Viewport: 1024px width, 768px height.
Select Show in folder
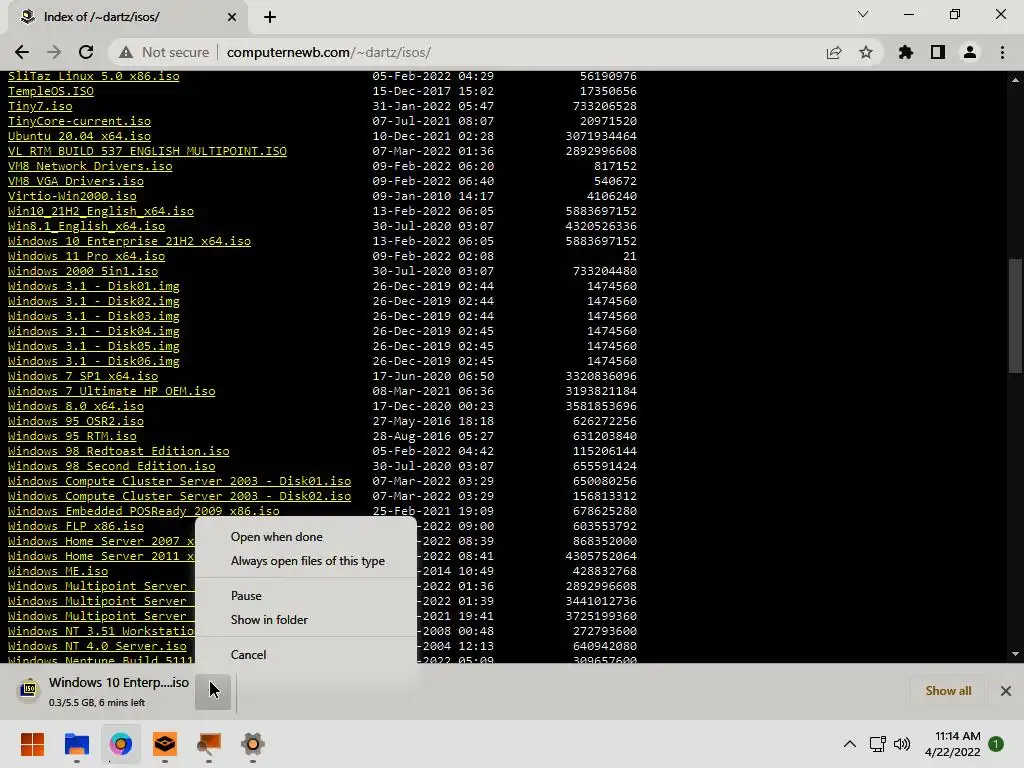pyautogui.click(x=306, y=620)
